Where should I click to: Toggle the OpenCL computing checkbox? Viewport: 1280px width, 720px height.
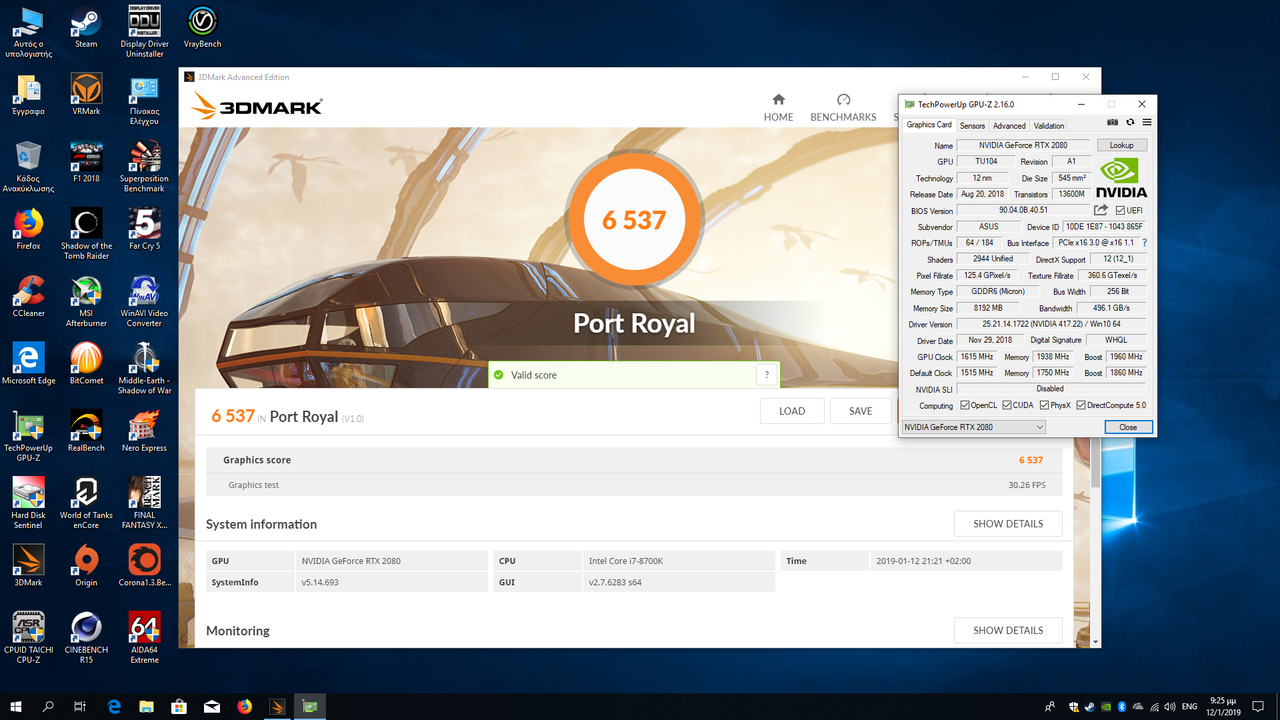point(965,405)
